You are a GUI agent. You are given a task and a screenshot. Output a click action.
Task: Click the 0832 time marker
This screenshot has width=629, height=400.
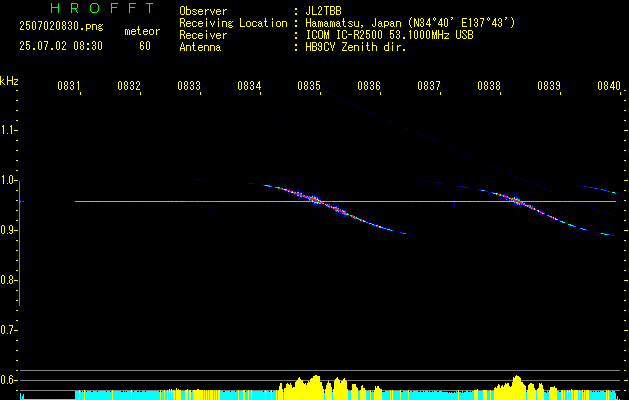coord(128,86)
